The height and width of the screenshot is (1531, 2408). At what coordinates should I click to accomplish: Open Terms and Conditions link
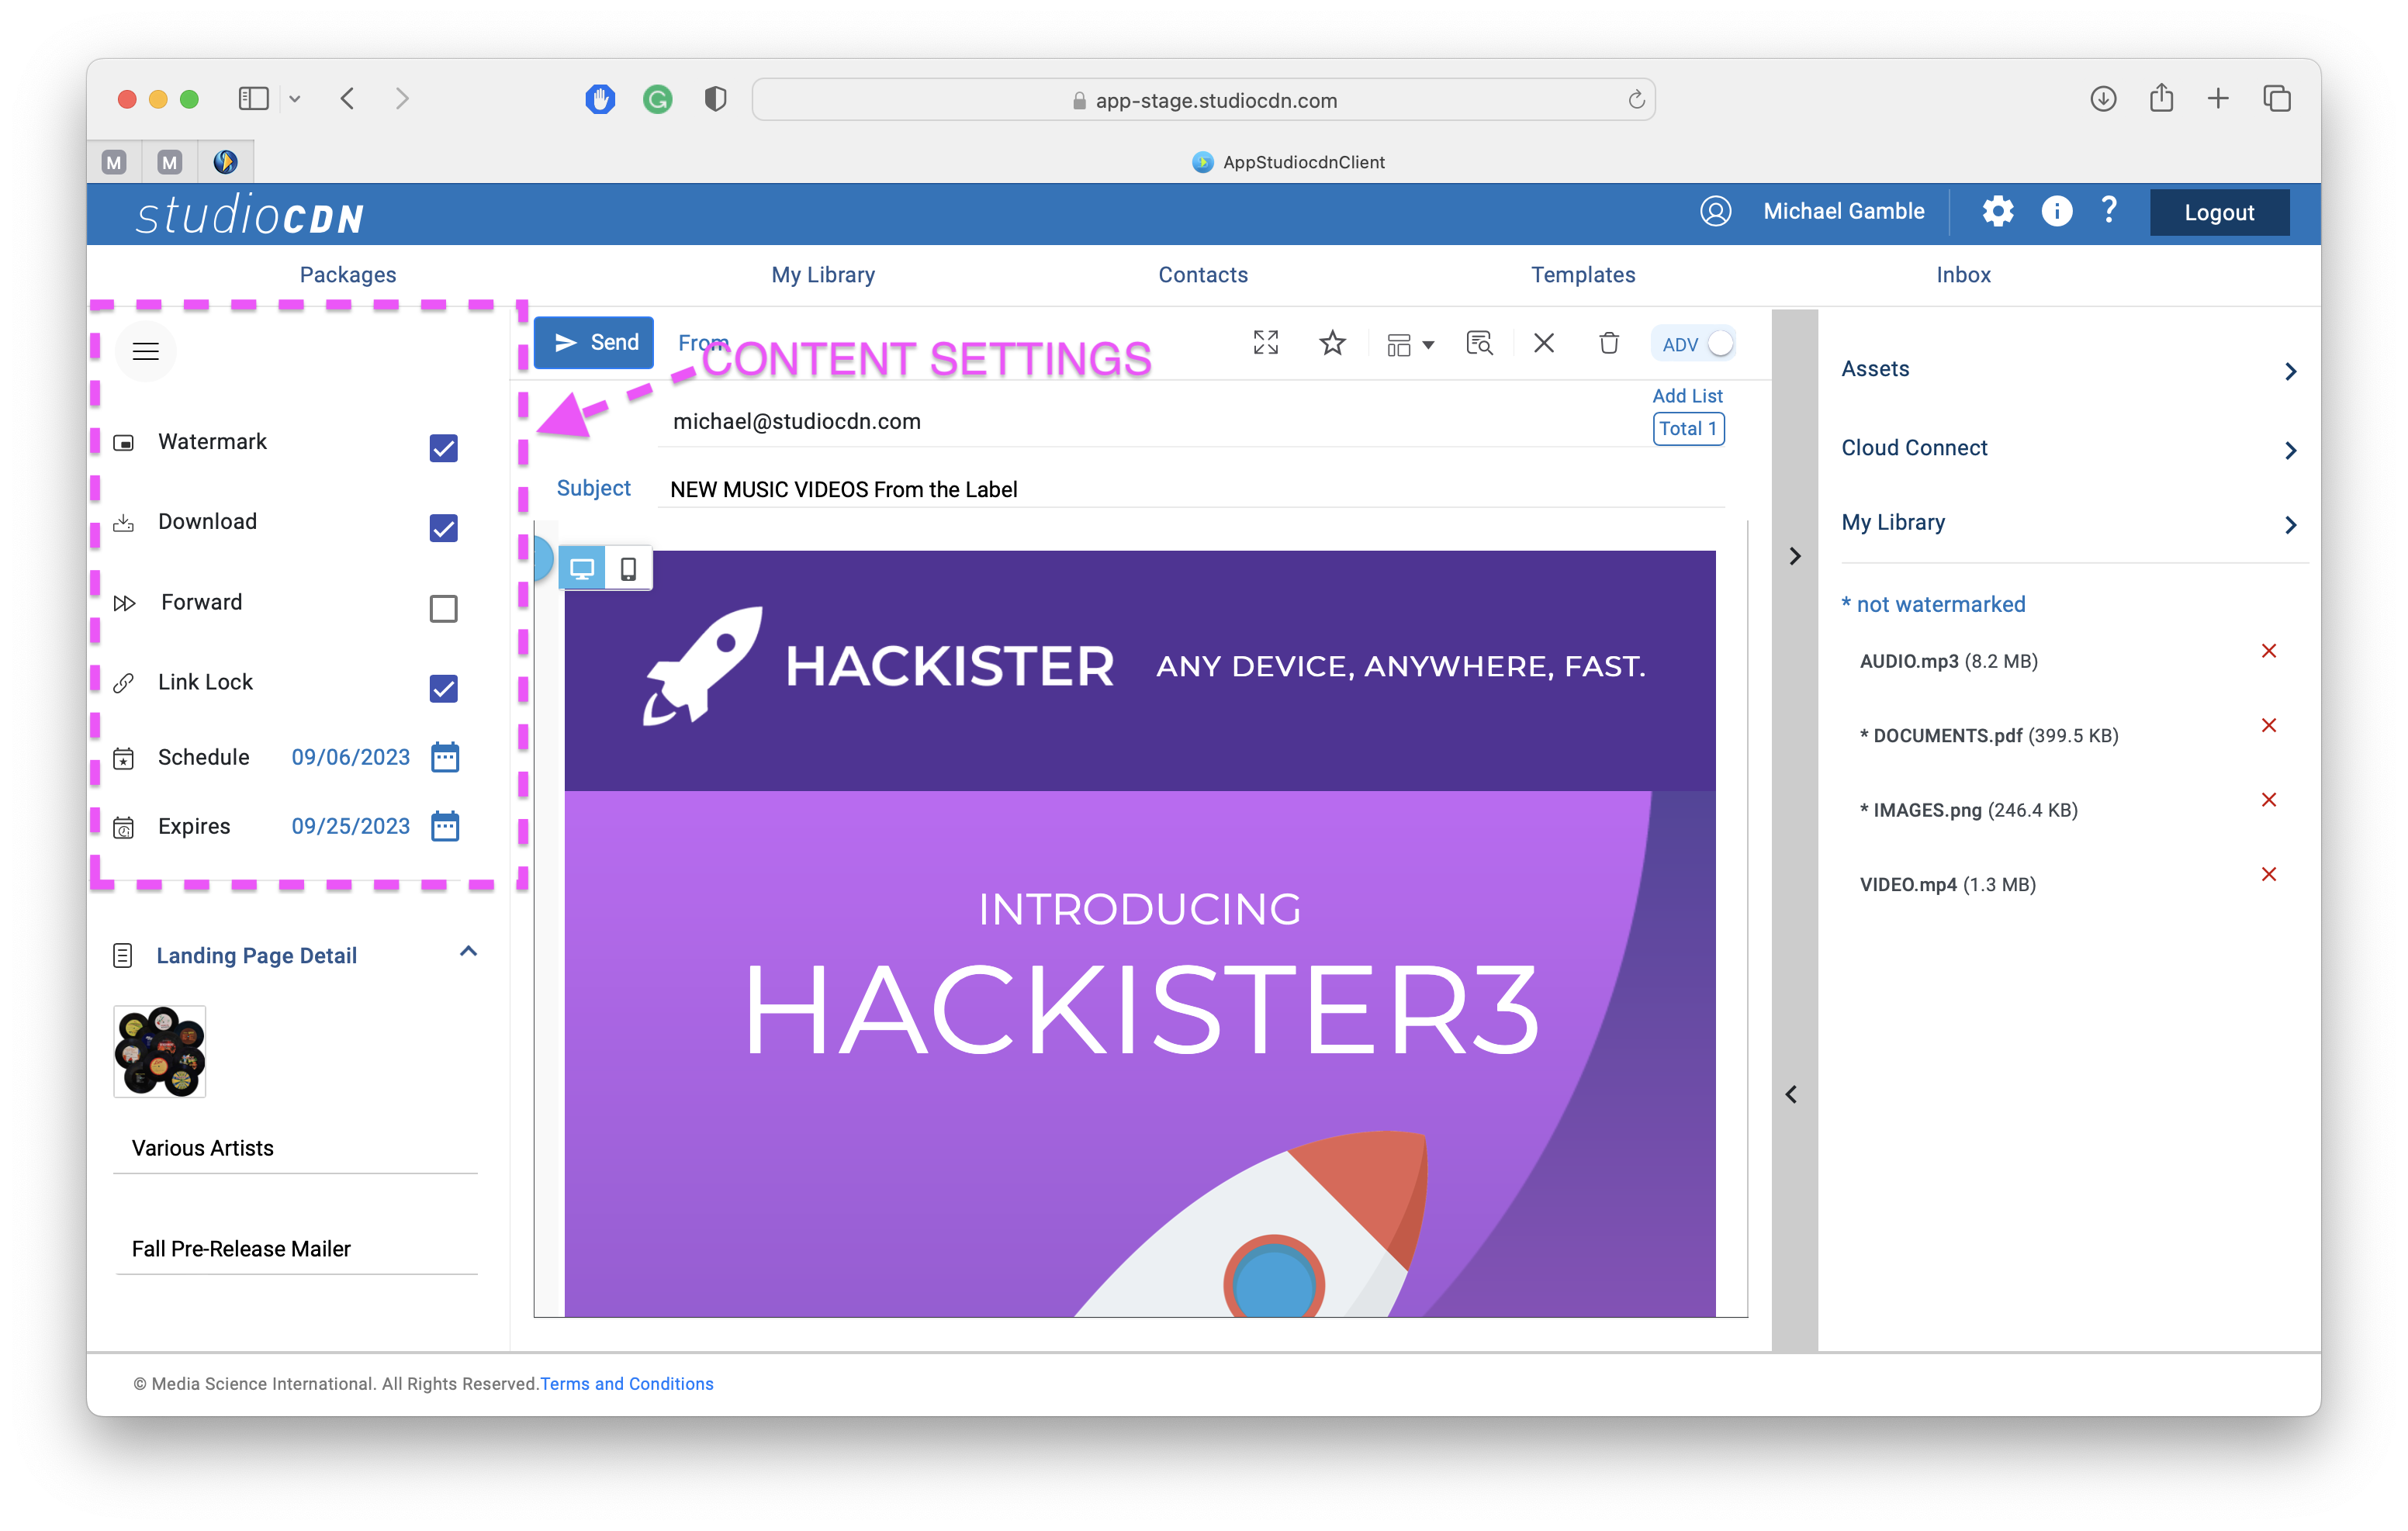(627, 1384)
